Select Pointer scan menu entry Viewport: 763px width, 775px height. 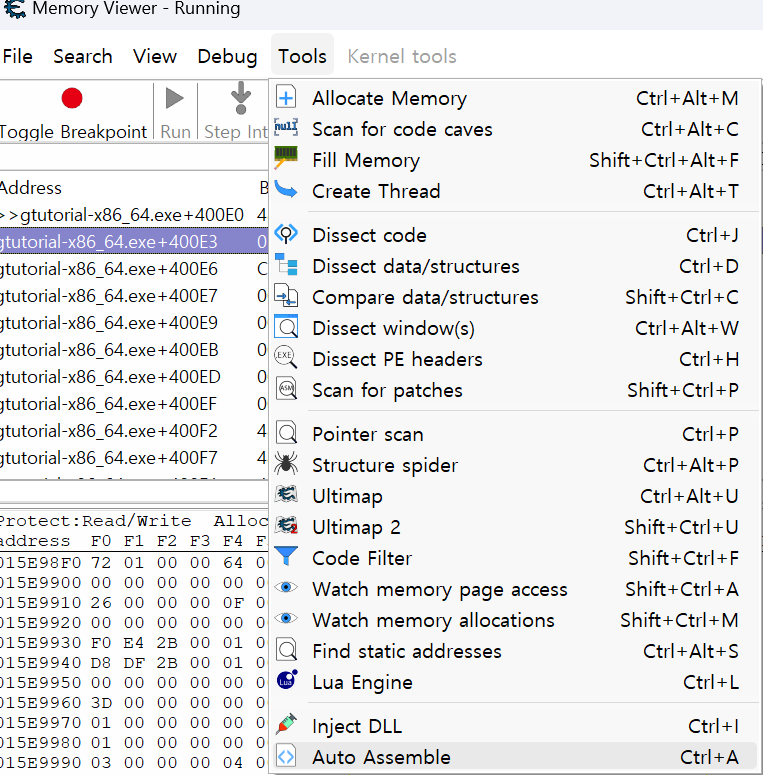click(515, 434)
